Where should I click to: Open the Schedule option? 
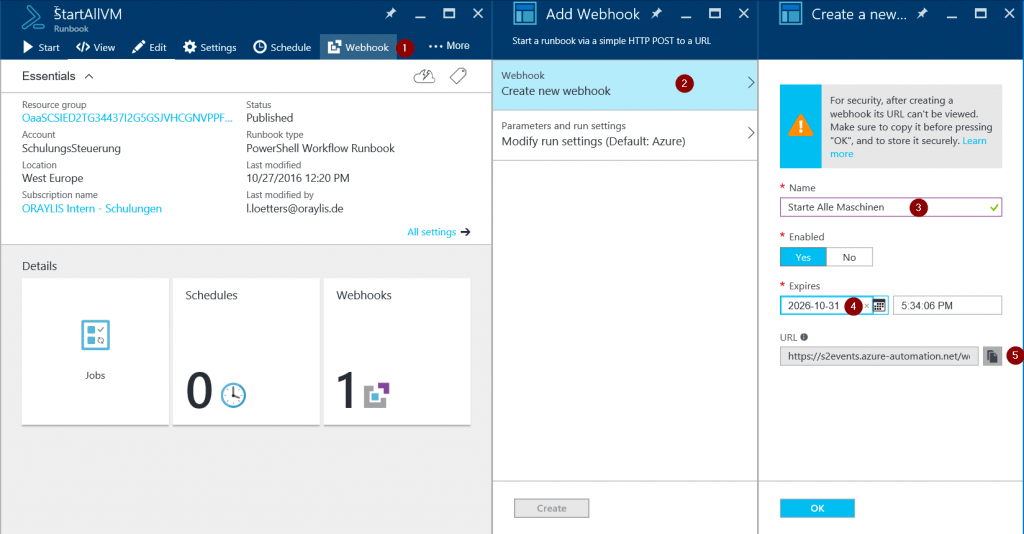click(x=282, y=47)
